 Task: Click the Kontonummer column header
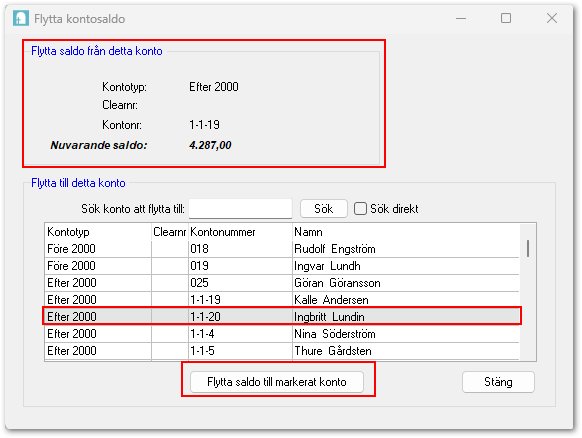[241, 232]
